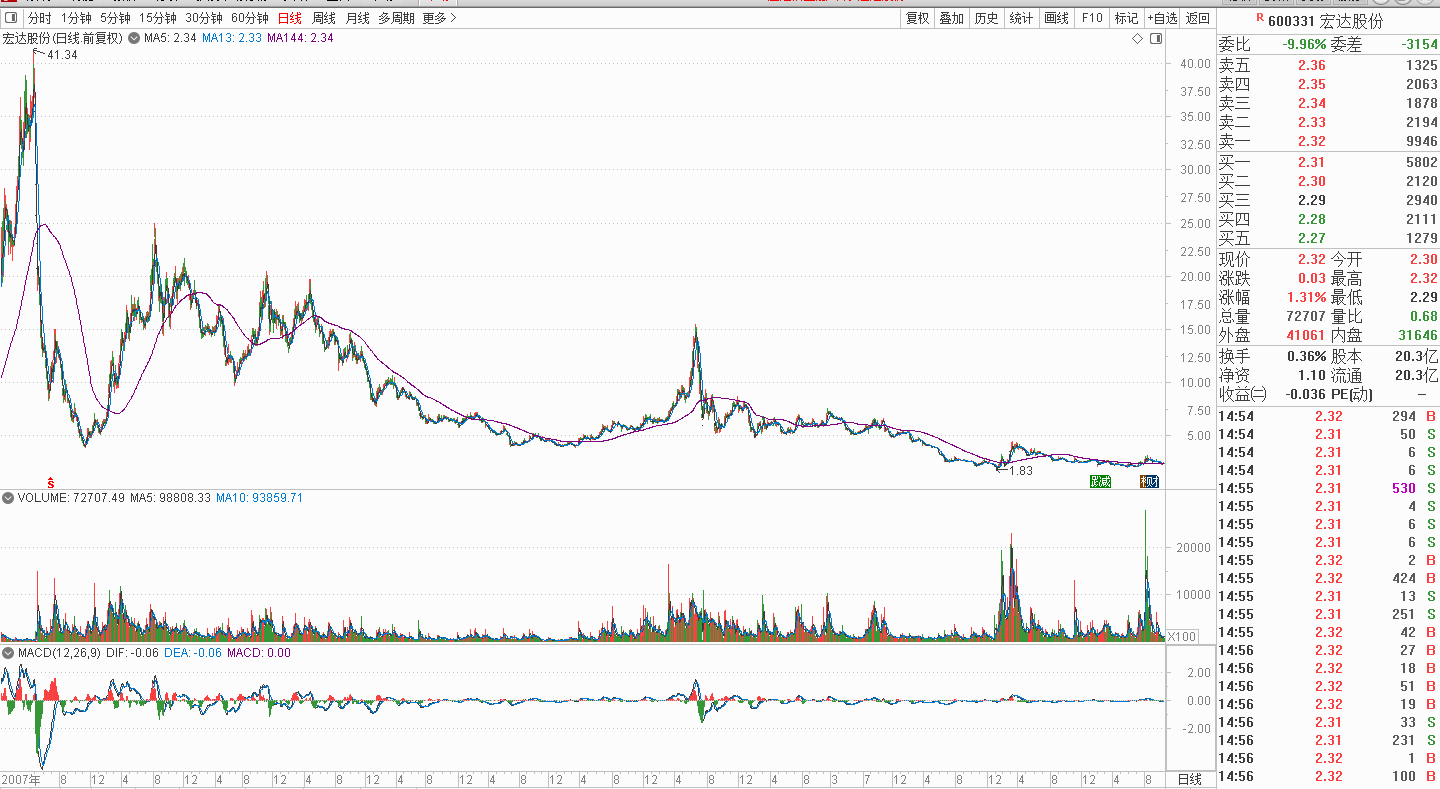The image size is (1440, 789).
Task: Switch to 月线 monthly chart
Action: pyautogui.click(x=357, y=18)
